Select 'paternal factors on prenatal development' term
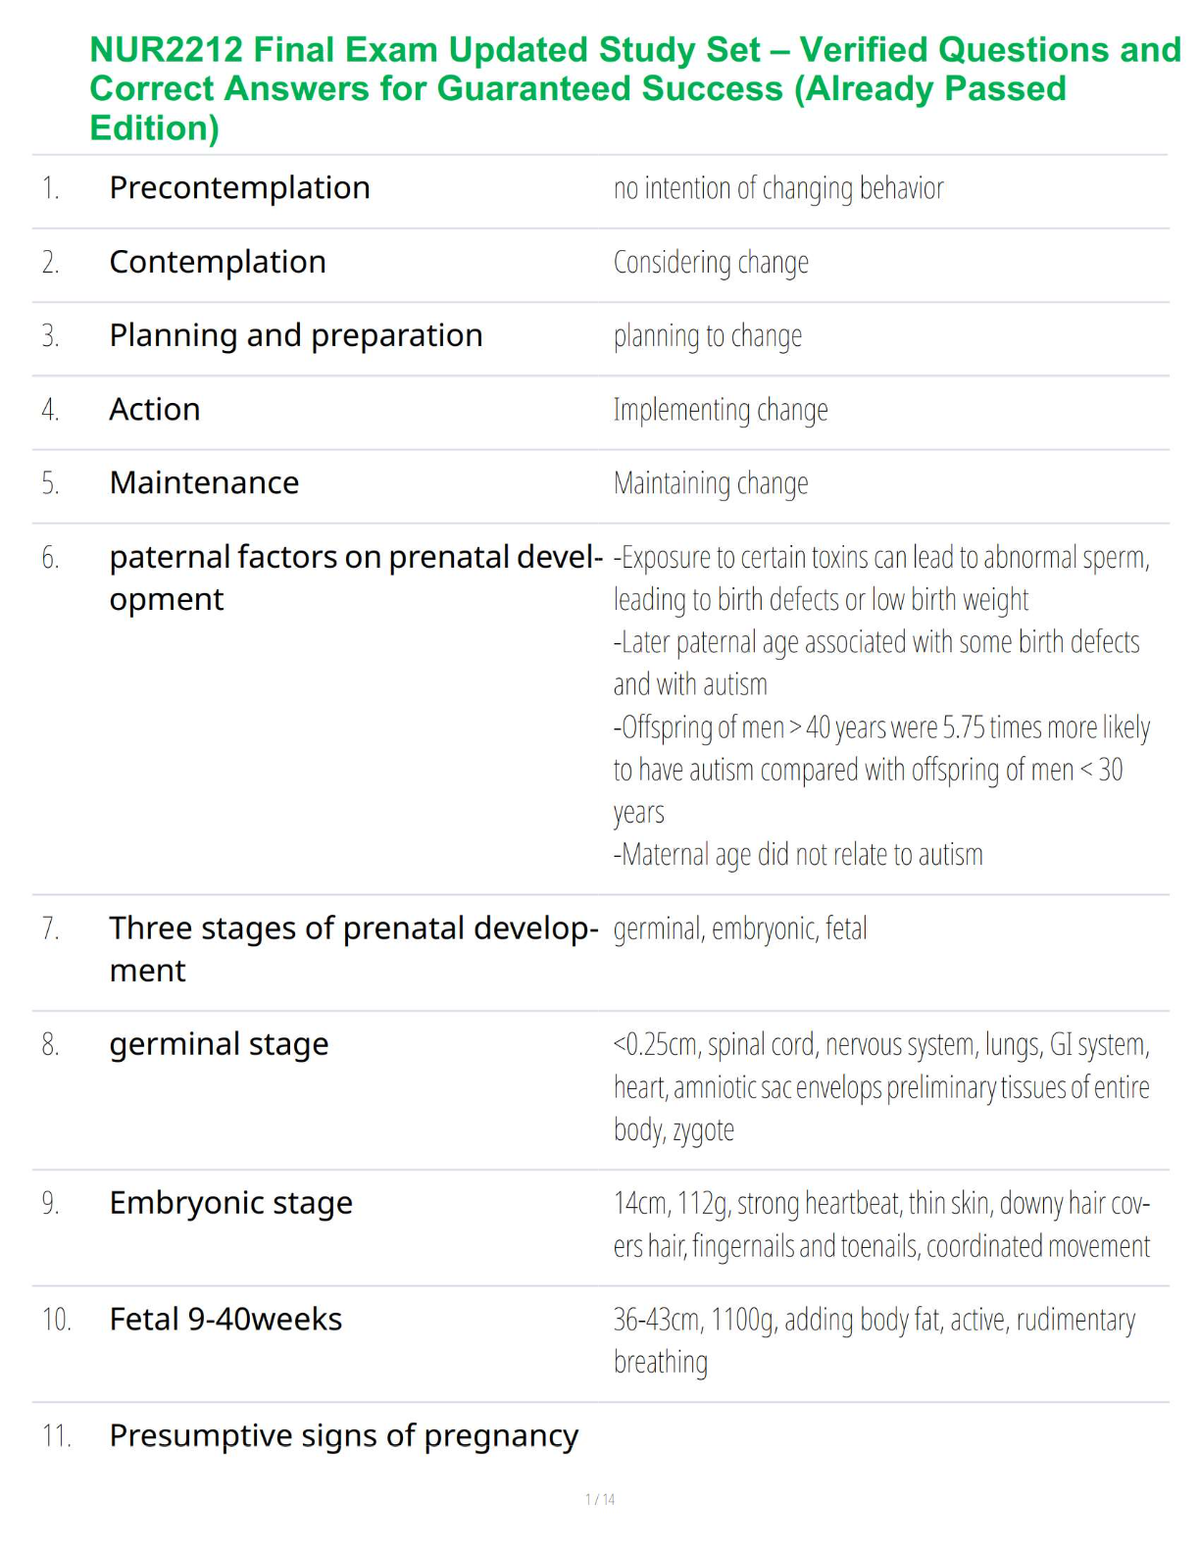This screenshot has width=1200, height=1553. click(x=356, y=578)
